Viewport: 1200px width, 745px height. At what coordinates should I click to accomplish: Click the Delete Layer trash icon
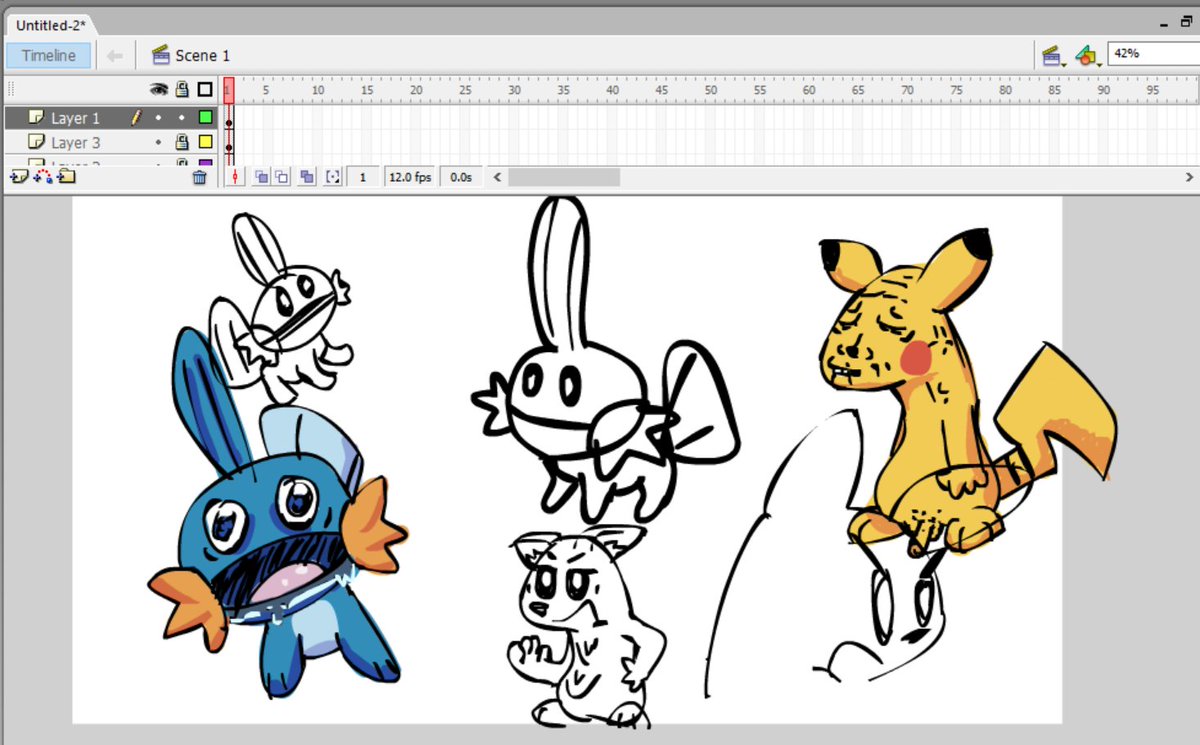[200, 177]
